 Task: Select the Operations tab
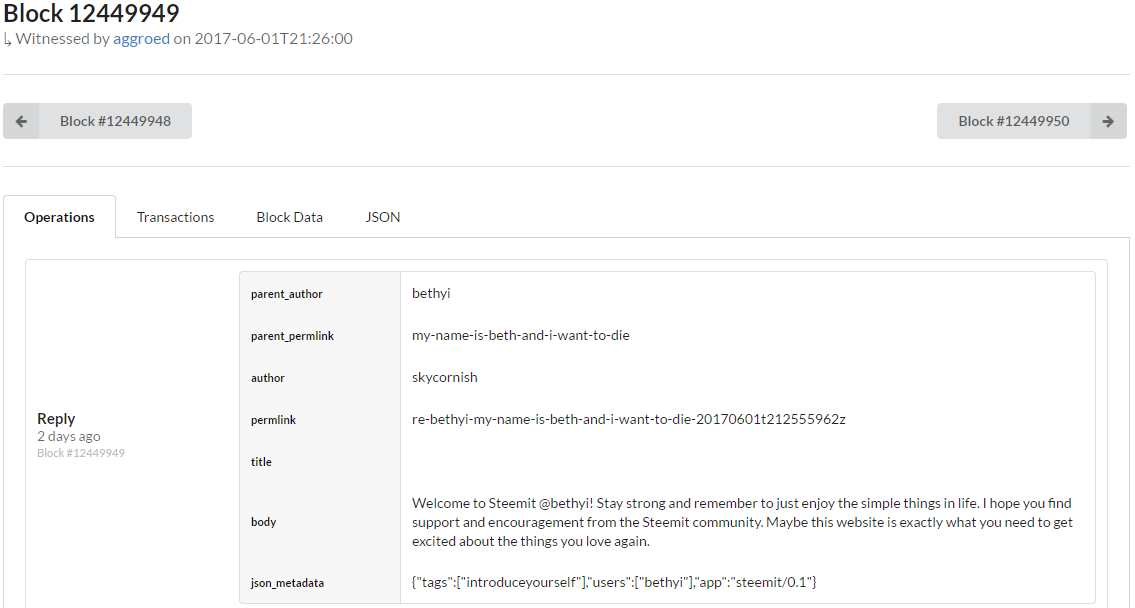[x=60, y=217]
